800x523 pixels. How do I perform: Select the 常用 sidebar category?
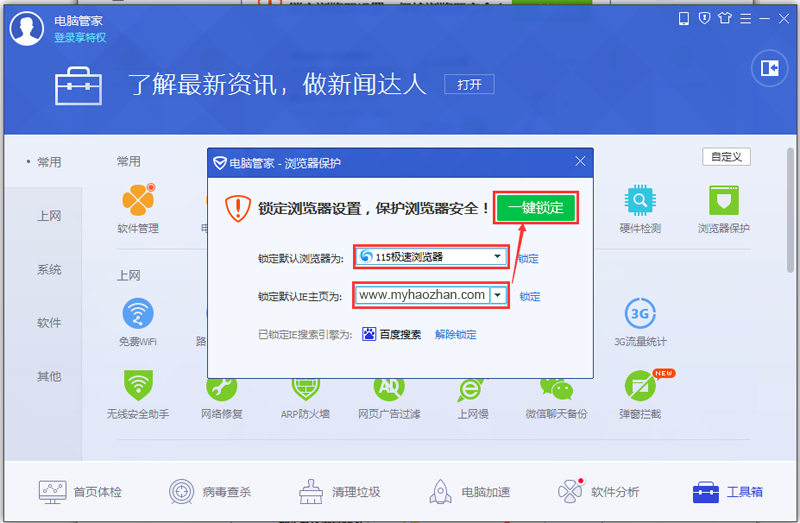coord(49,162)
